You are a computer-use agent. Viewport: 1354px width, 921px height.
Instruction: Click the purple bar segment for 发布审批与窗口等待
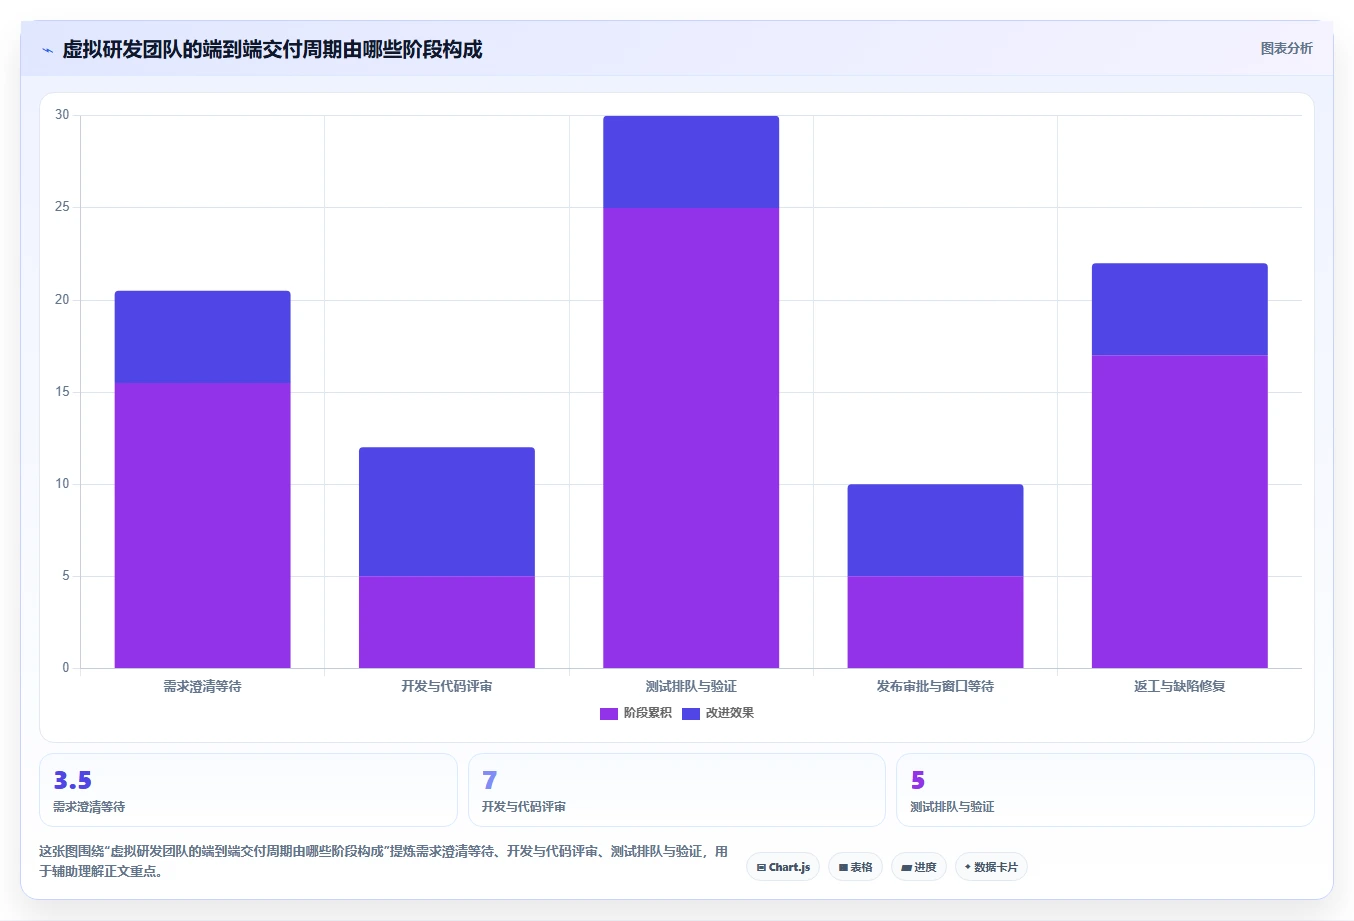click(x=935, y=622)
